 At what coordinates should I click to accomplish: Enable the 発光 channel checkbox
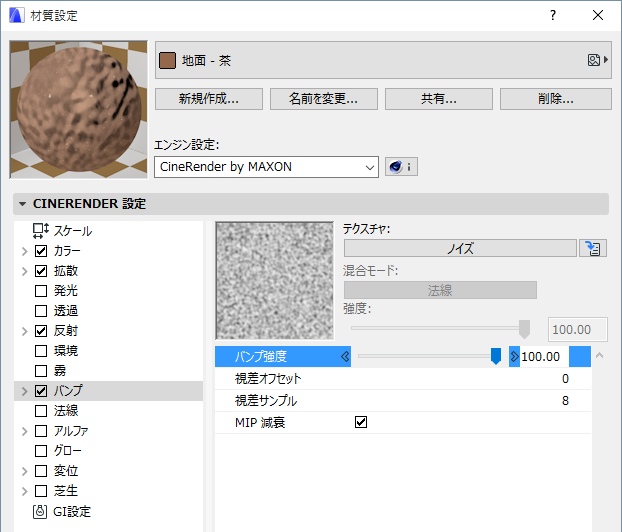[41, 291]
